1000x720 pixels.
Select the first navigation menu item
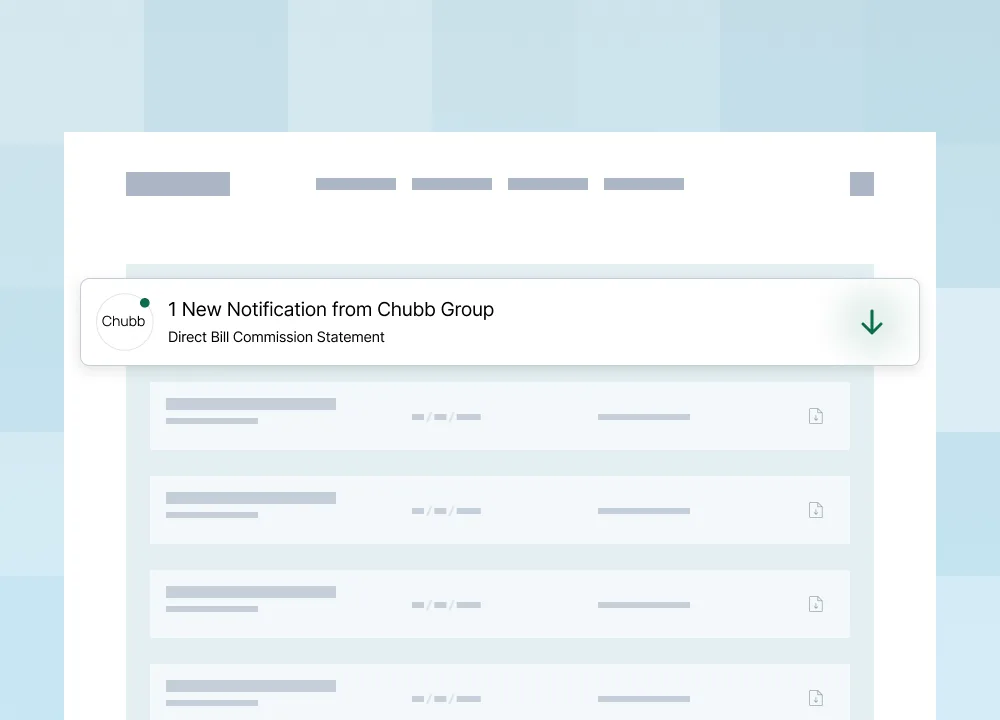356,184
